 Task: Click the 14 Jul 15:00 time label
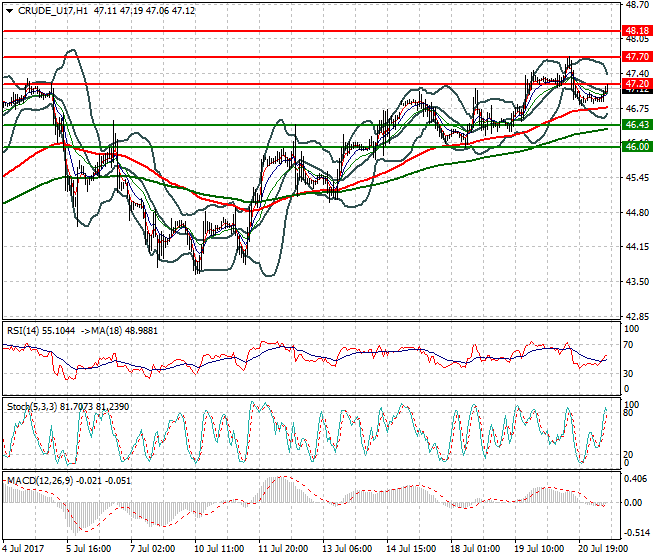click(x=411, y=549)
